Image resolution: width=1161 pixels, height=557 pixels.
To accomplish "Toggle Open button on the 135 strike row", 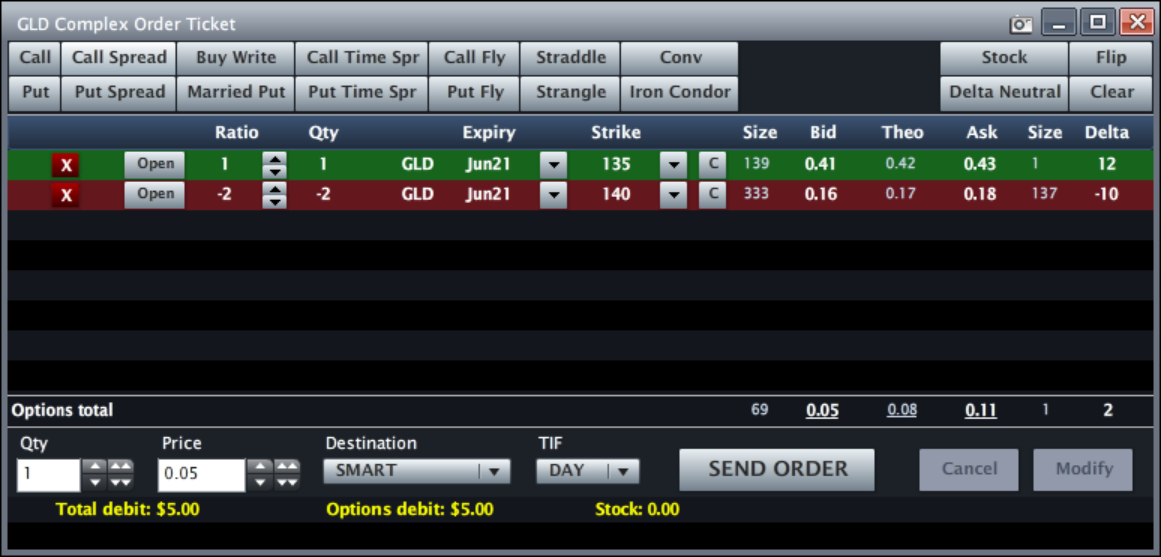I will coord(154,164).
